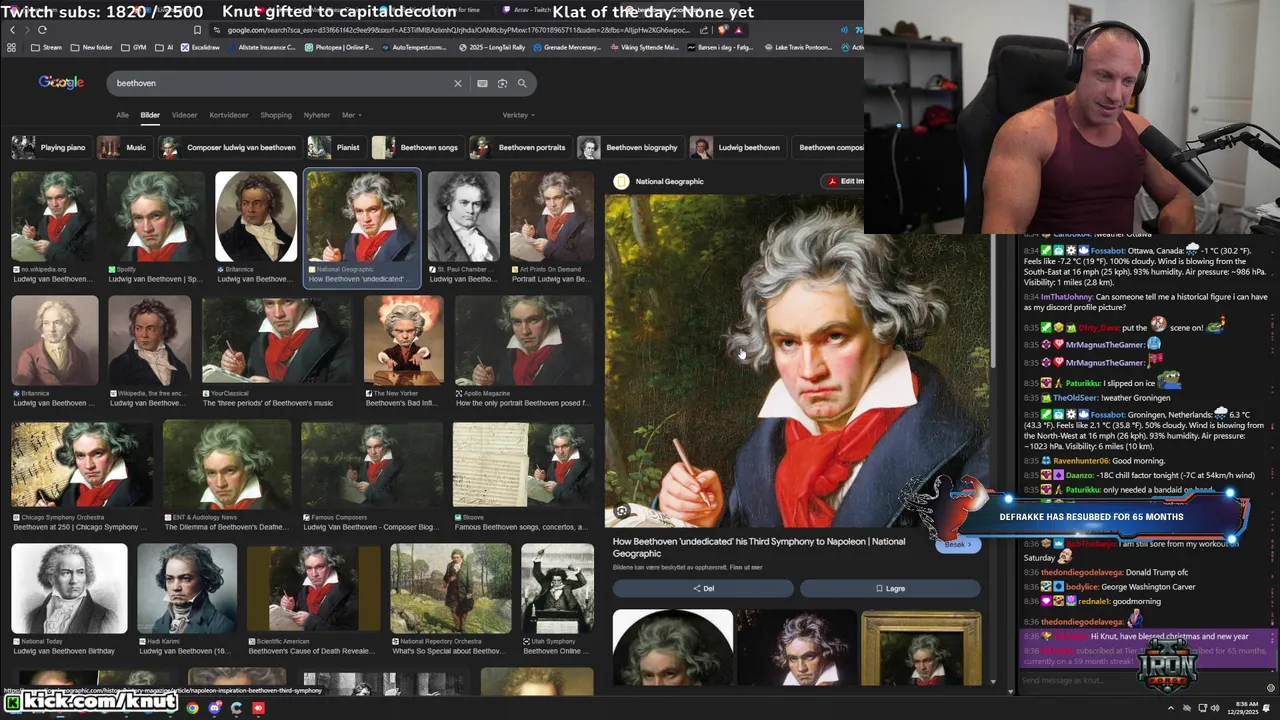Open National Geographic article title link
Image resolution: width=1280 pixels, height=720 pixels.
(x=759, y=547)
